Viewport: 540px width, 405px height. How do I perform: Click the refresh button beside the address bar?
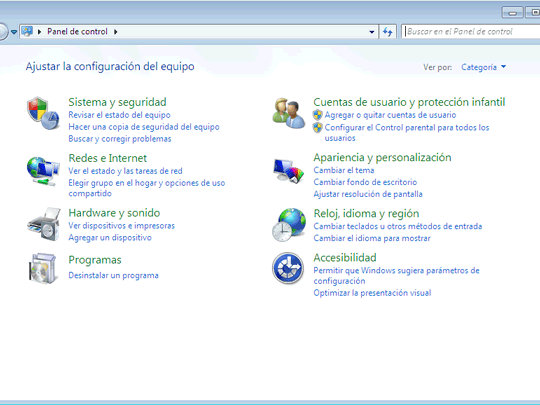point(388,32)
